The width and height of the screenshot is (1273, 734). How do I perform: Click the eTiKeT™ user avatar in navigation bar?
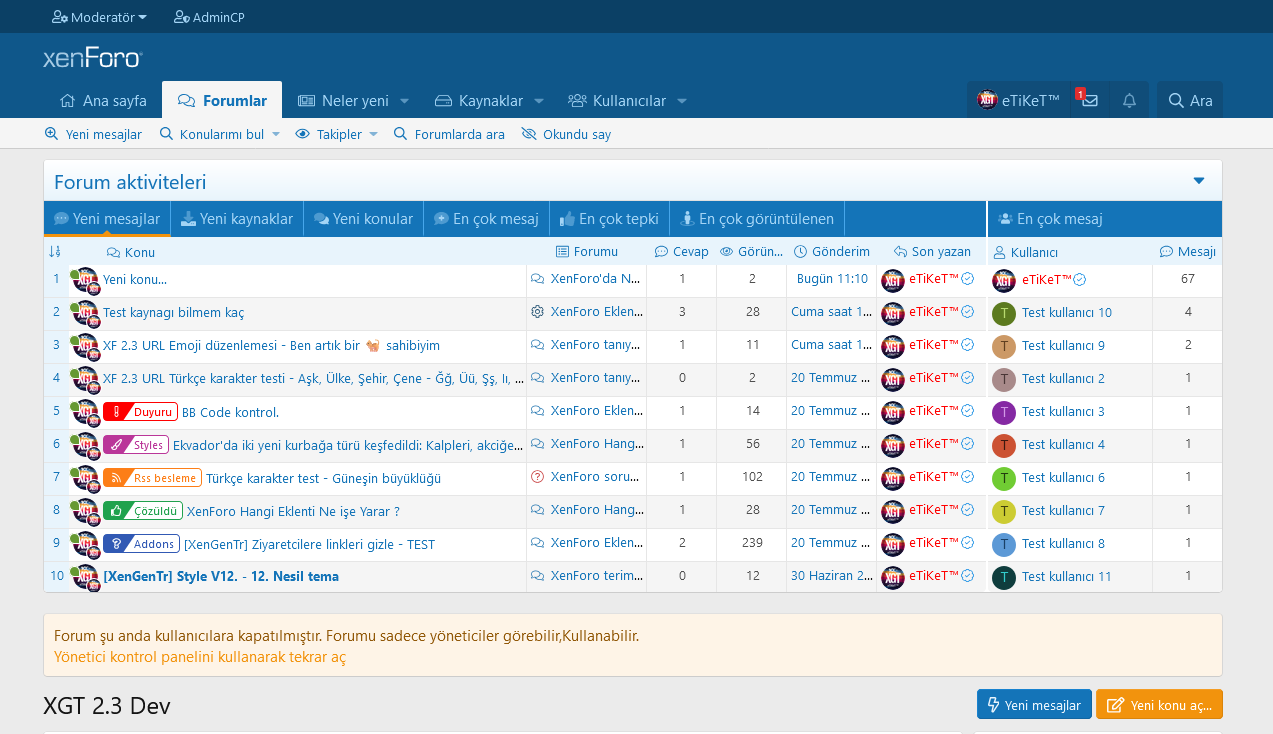[x=987, y=100]
